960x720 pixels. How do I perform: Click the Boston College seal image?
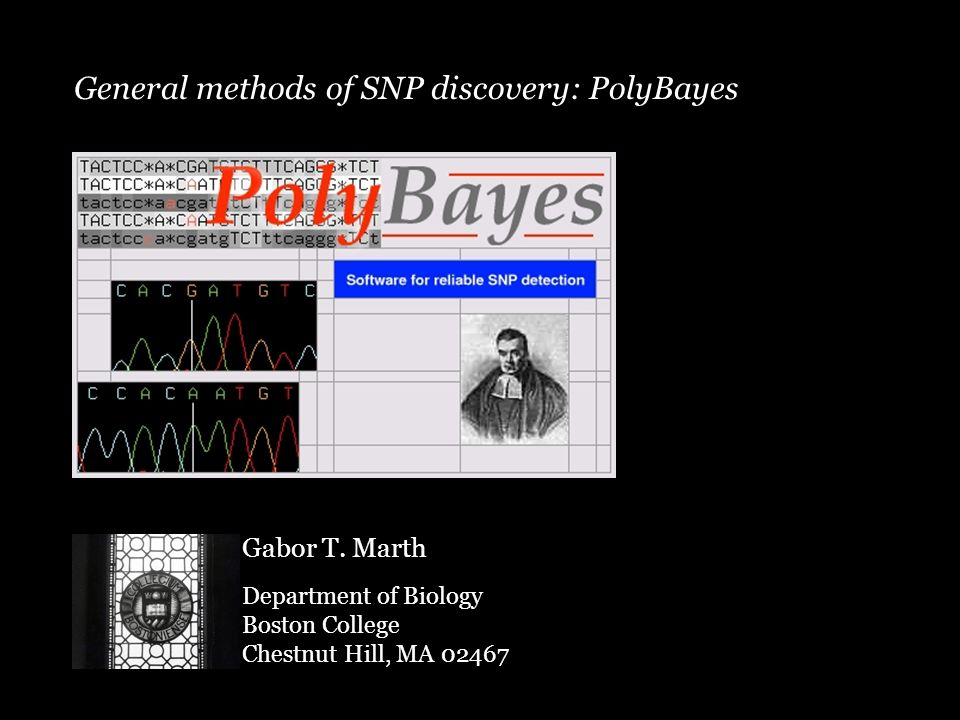tap(156, 601)
